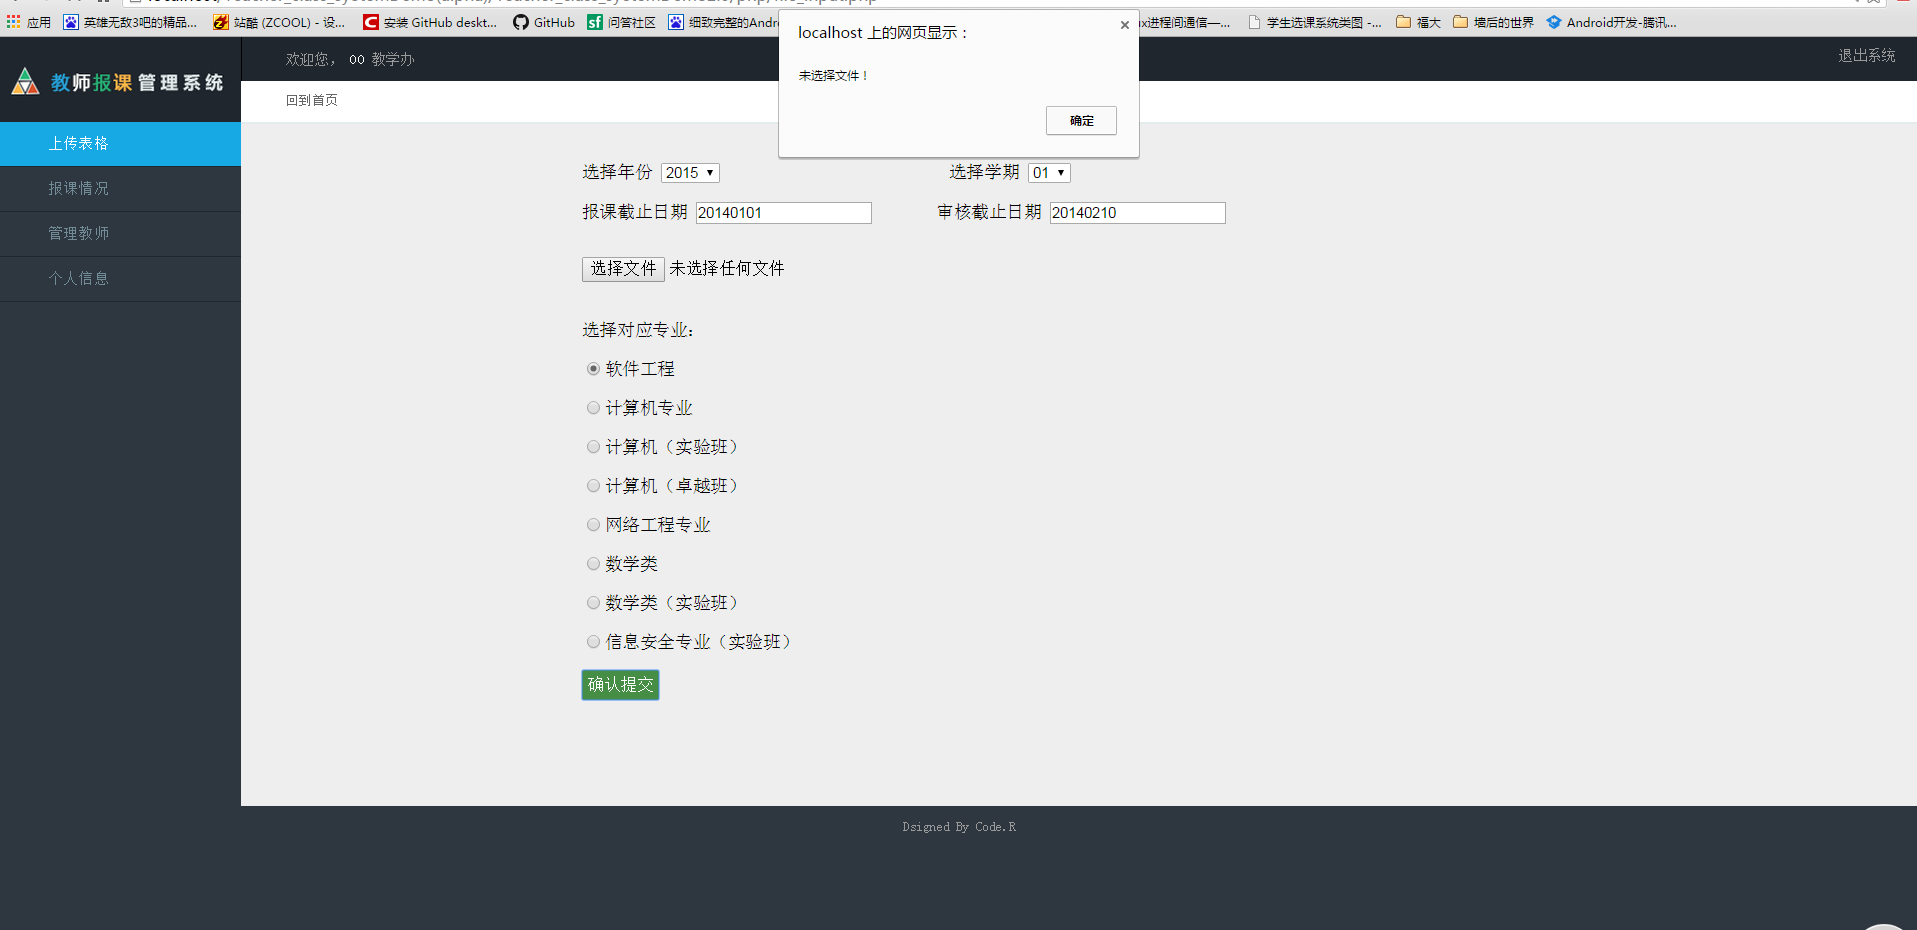Click the 选择对应专业: label
Viewport: 1917px width, 930px height.
[x=638, y=330]
